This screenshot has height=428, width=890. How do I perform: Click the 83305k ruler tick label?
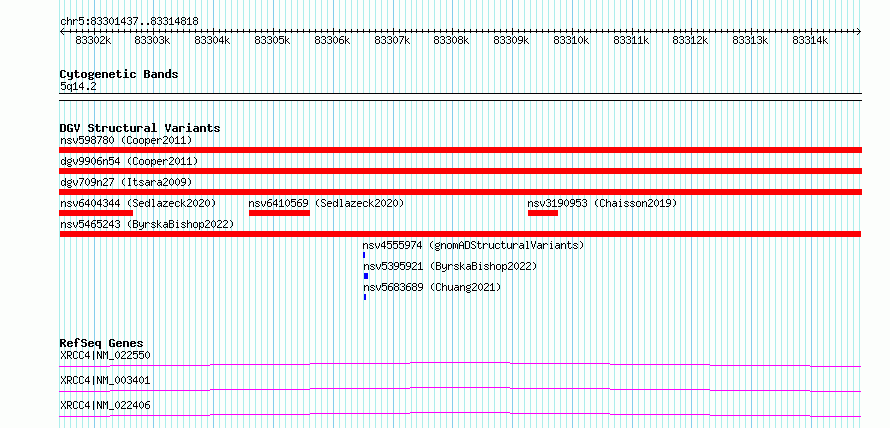(x=272, y=40)
